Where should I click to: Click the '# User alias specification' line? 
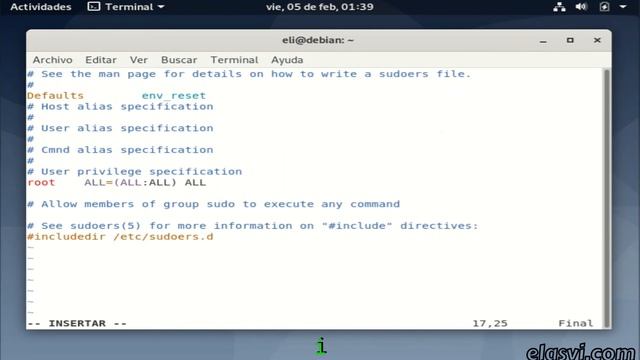pos(120,129)
